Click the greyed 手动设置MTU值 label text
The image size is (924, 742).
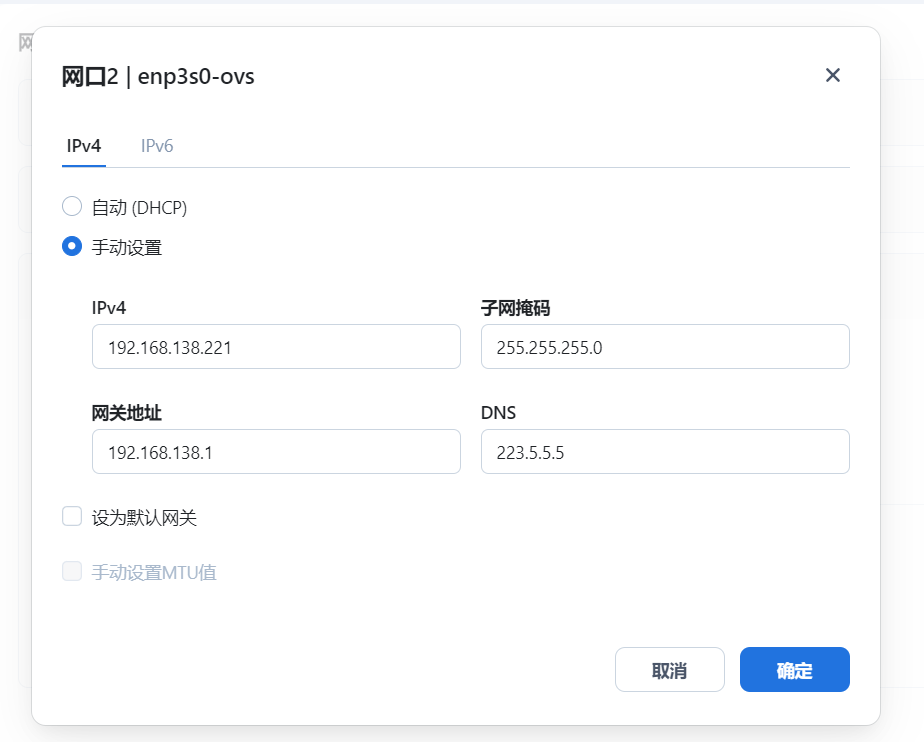tap(154, 573)
